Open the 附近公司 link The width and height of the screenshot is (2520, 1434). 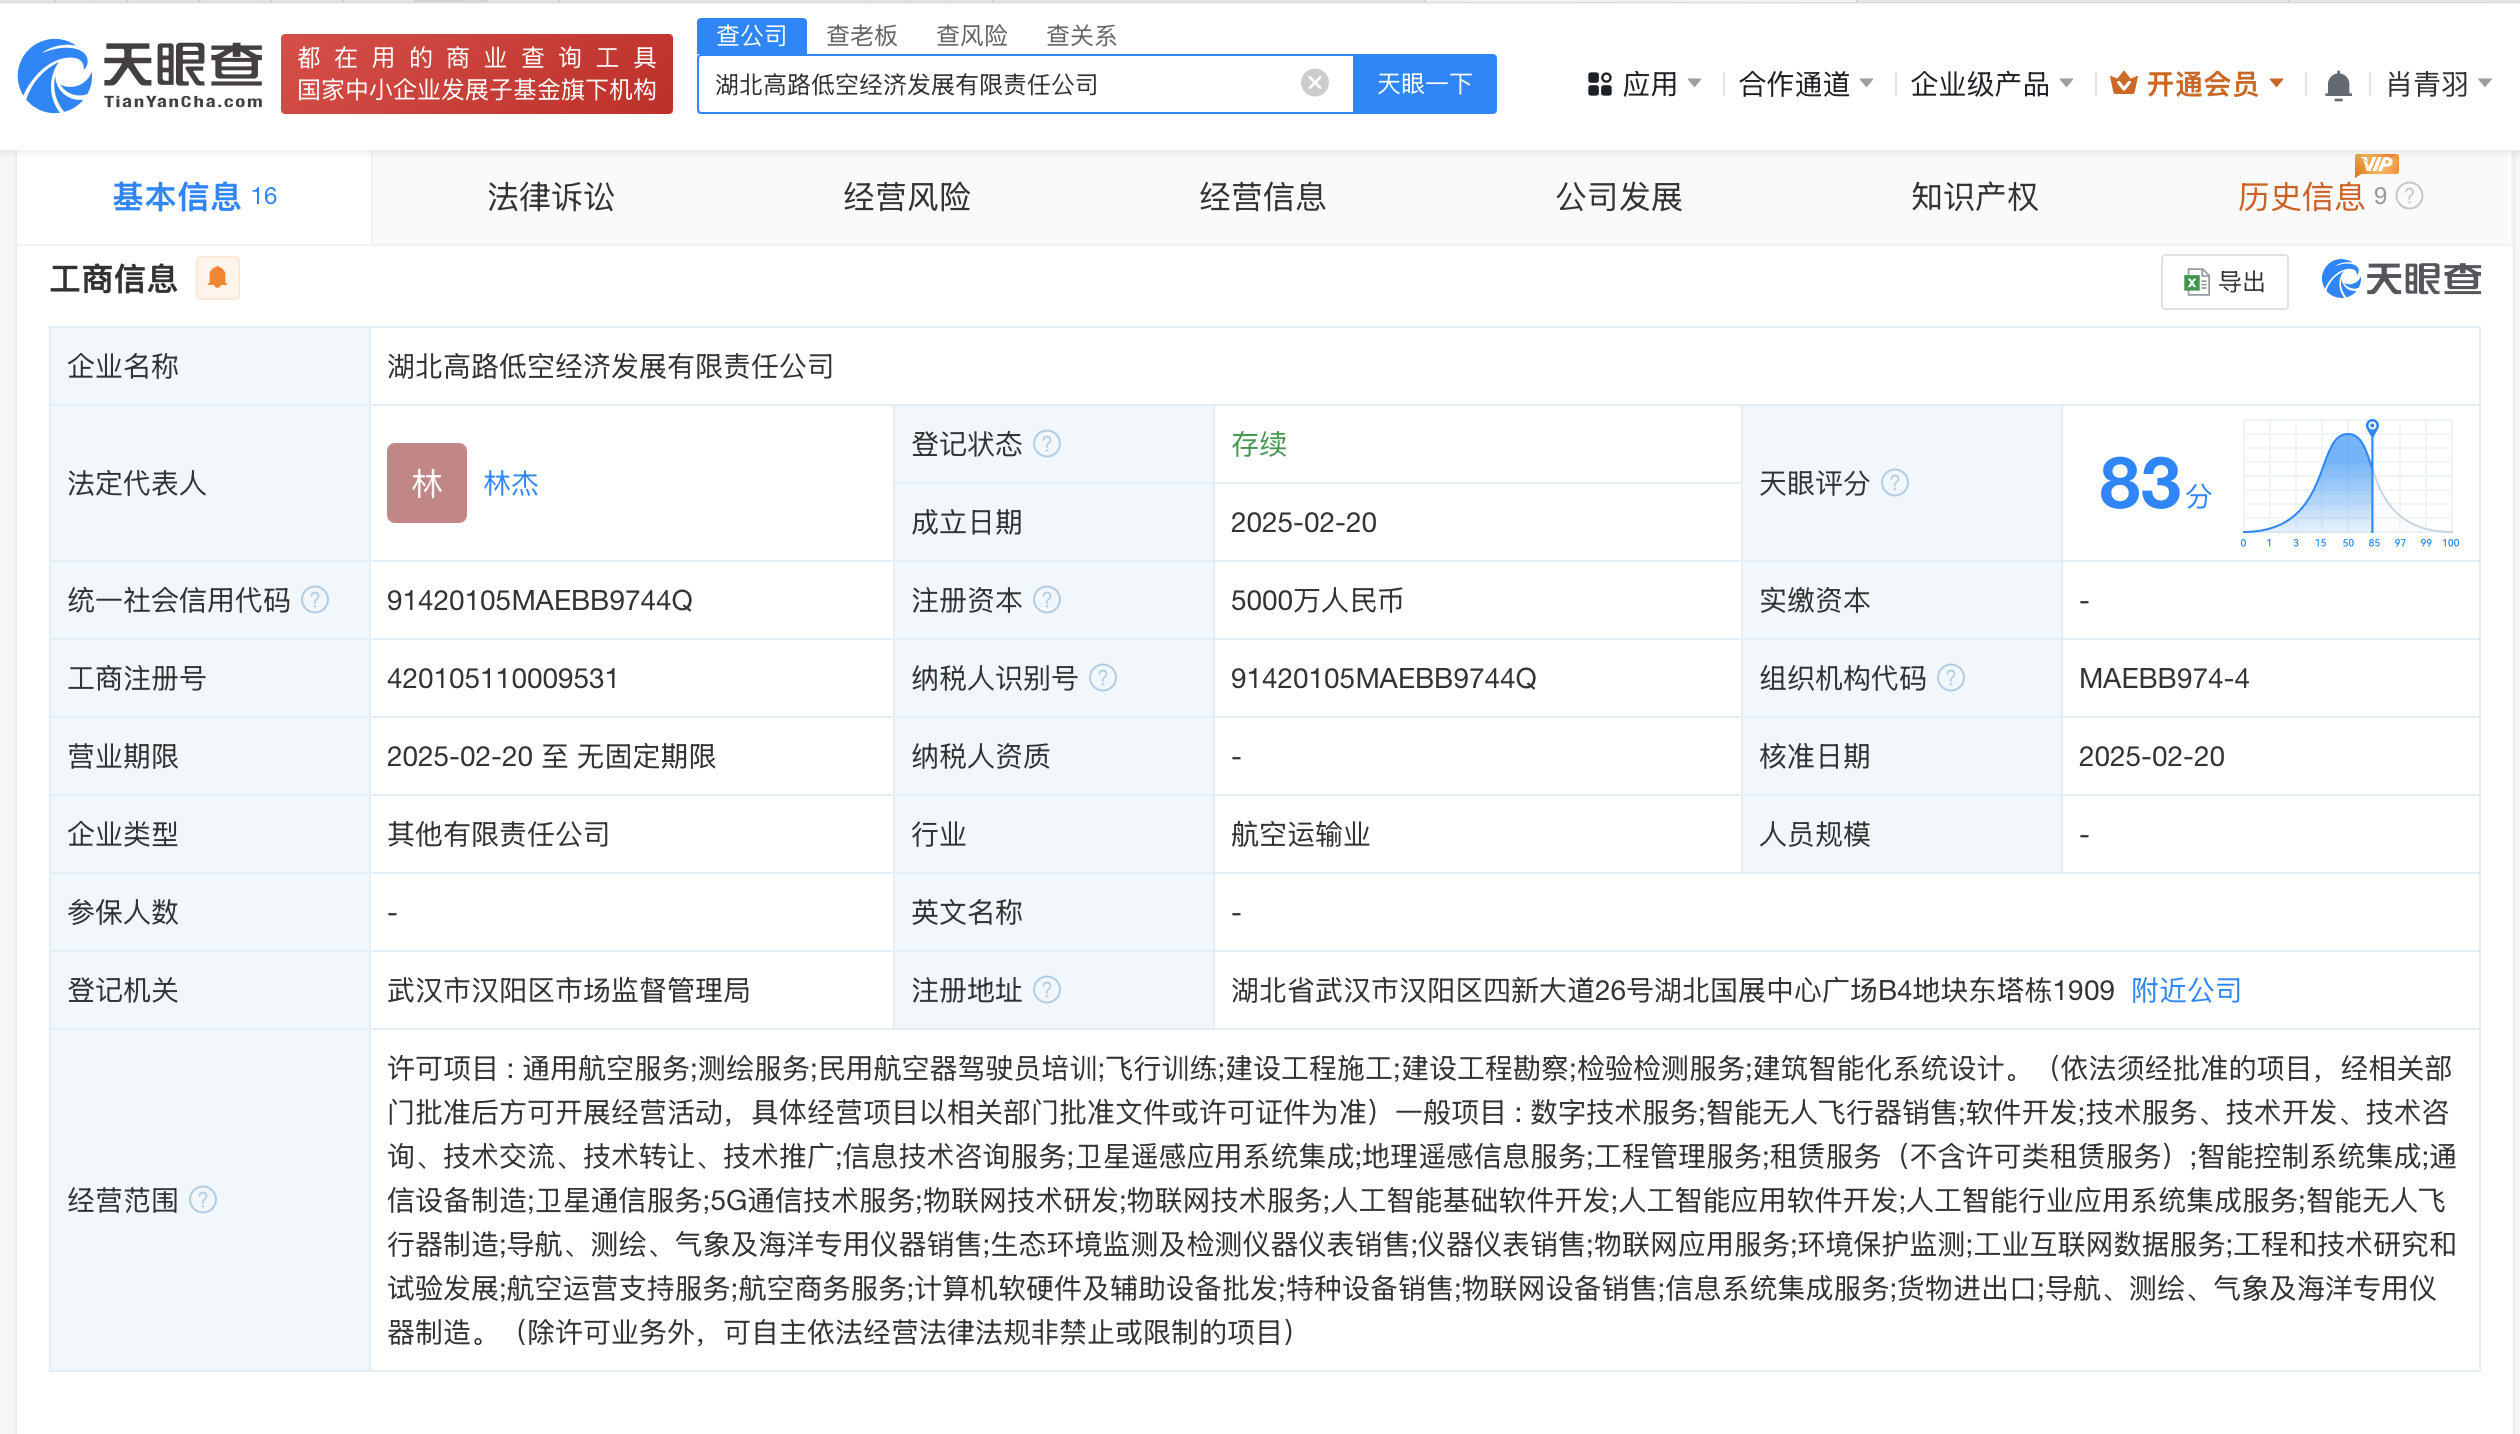click(x=2186, y=990)
